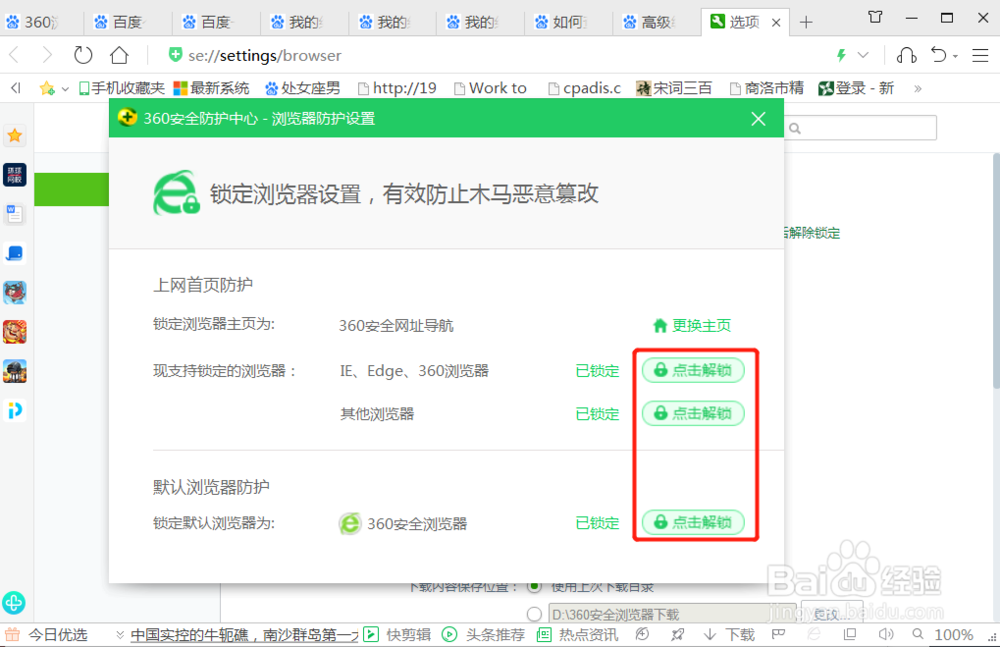Unlock homepage for 其他浏览器

[x=693, y=413]
